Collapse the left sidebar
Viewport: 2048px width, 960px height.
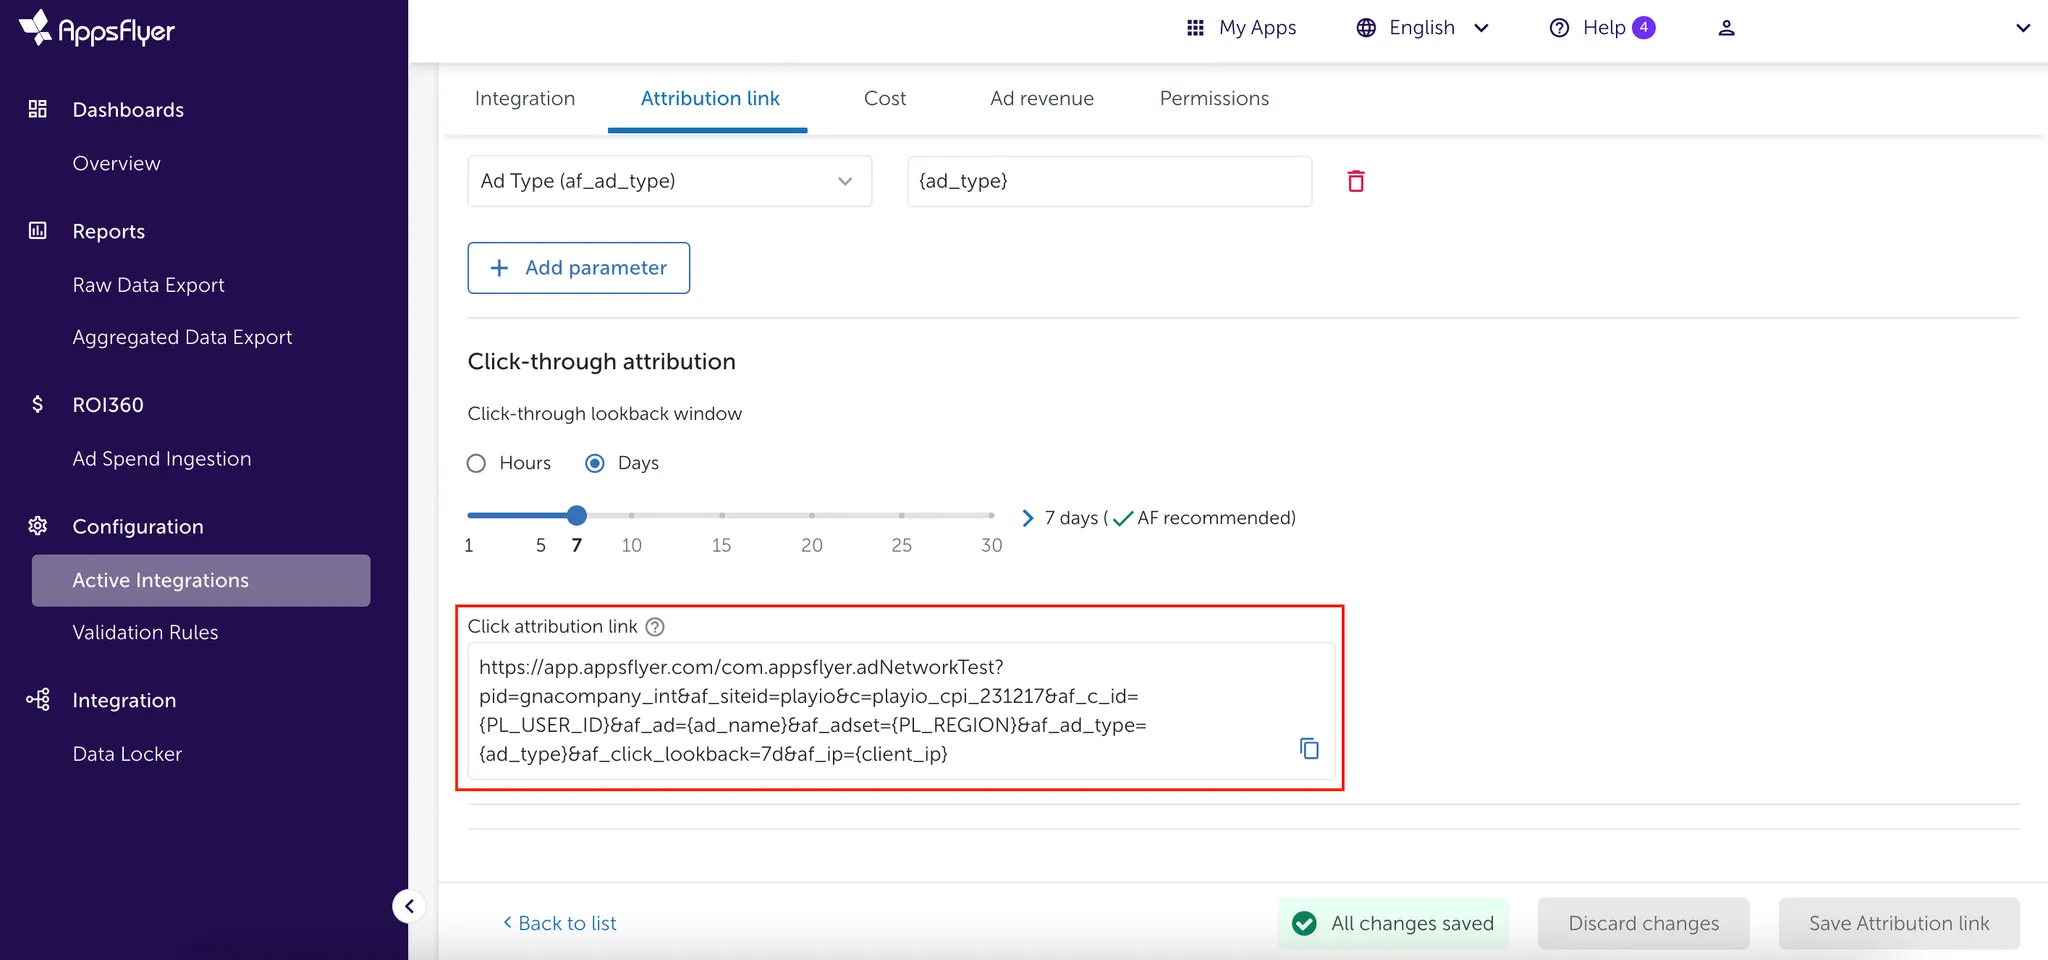pos(408,906)
